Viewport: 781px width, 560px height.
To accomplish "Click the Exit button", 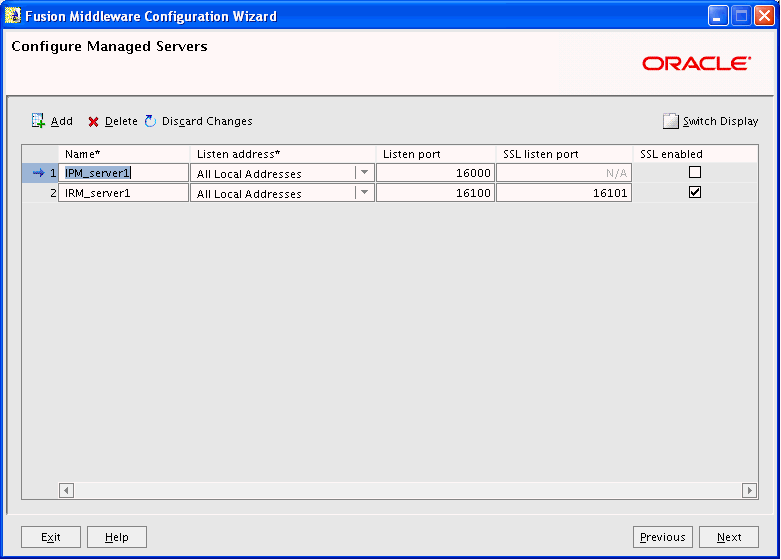I will 51,537.
